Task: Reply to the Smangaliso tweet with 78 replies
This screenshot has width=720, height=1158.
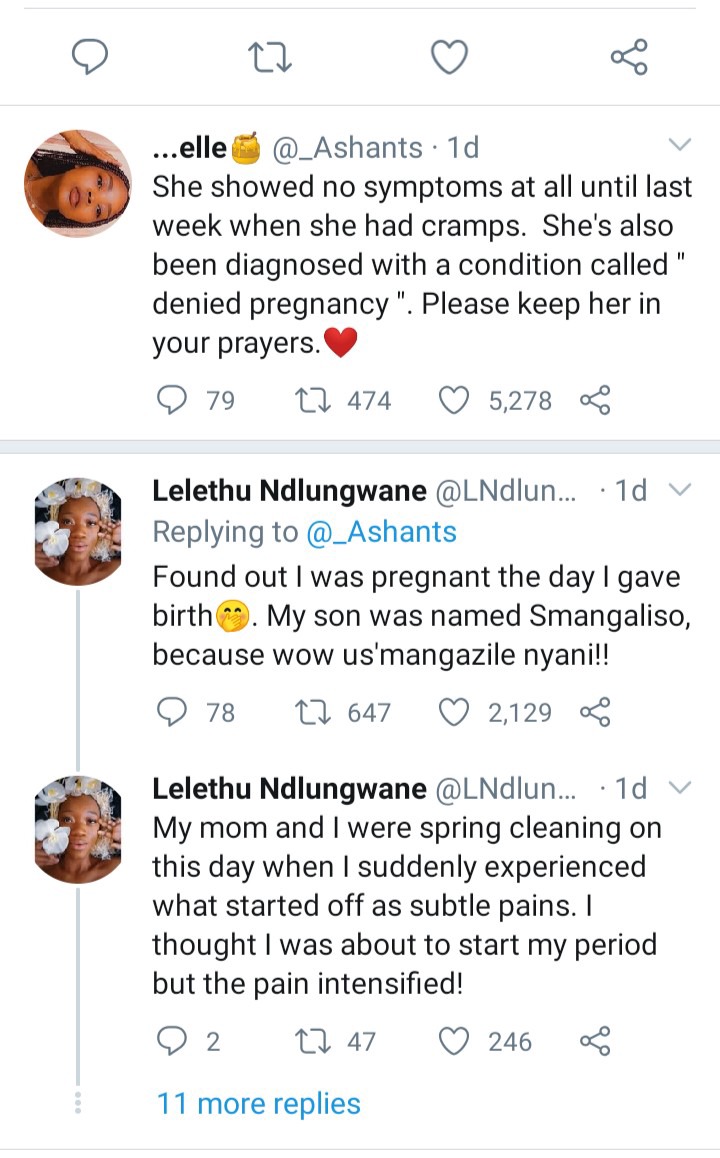Action: coord(174,712)
